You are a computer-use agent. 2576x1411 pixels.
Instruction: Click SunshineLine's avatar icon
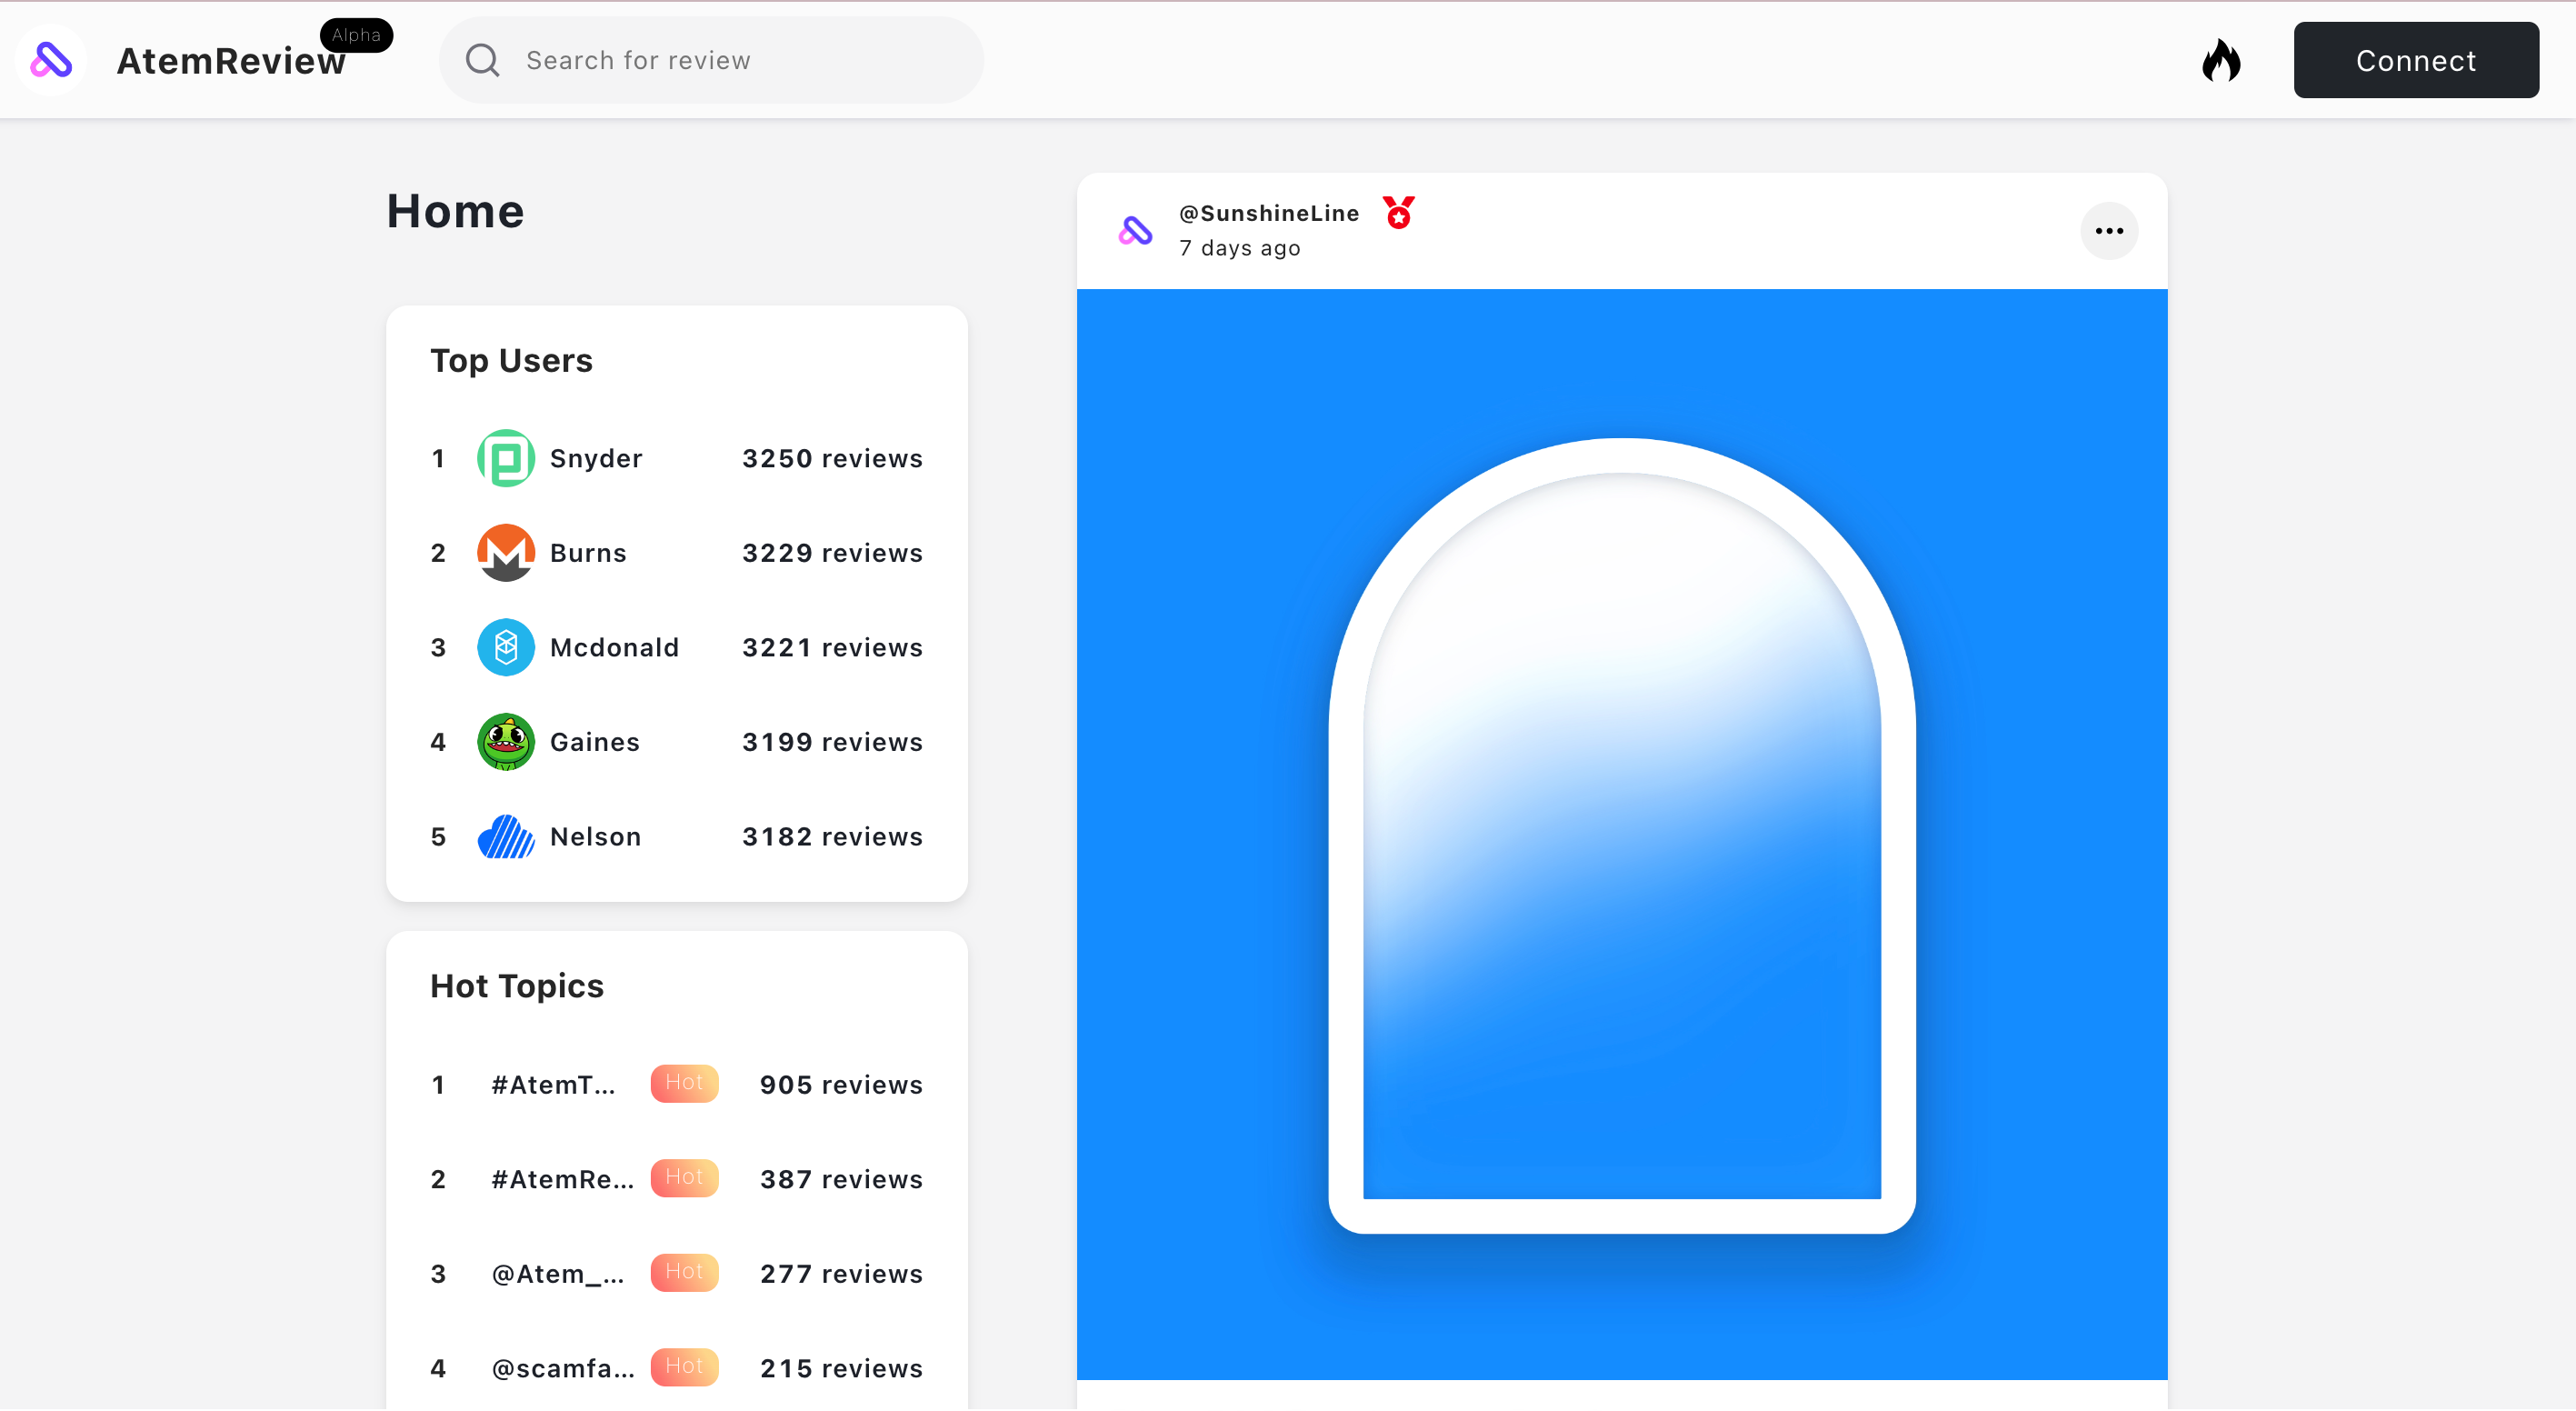pyautogui.click(x=1135, y=231)
